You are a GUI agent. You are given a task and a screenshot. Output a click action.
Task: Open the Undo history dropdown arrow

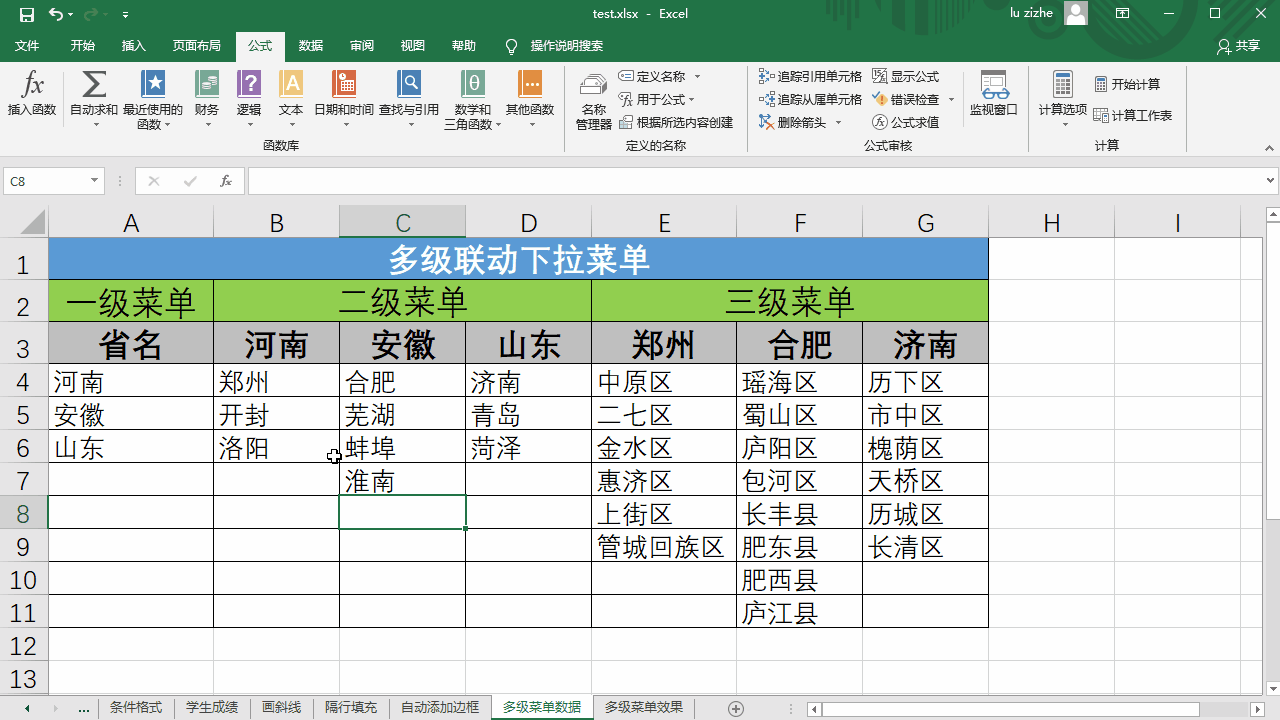coord(72,15)
